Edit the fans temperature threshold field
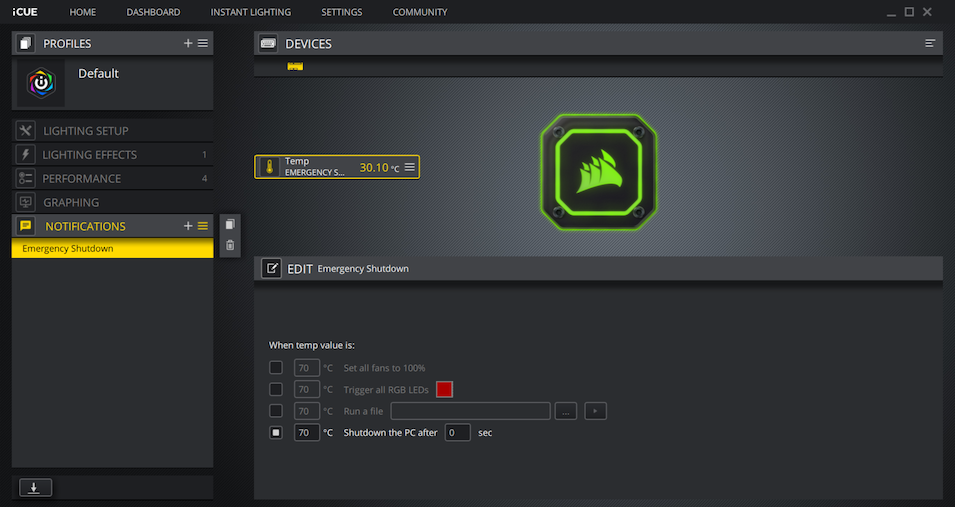 coord(306,367)
